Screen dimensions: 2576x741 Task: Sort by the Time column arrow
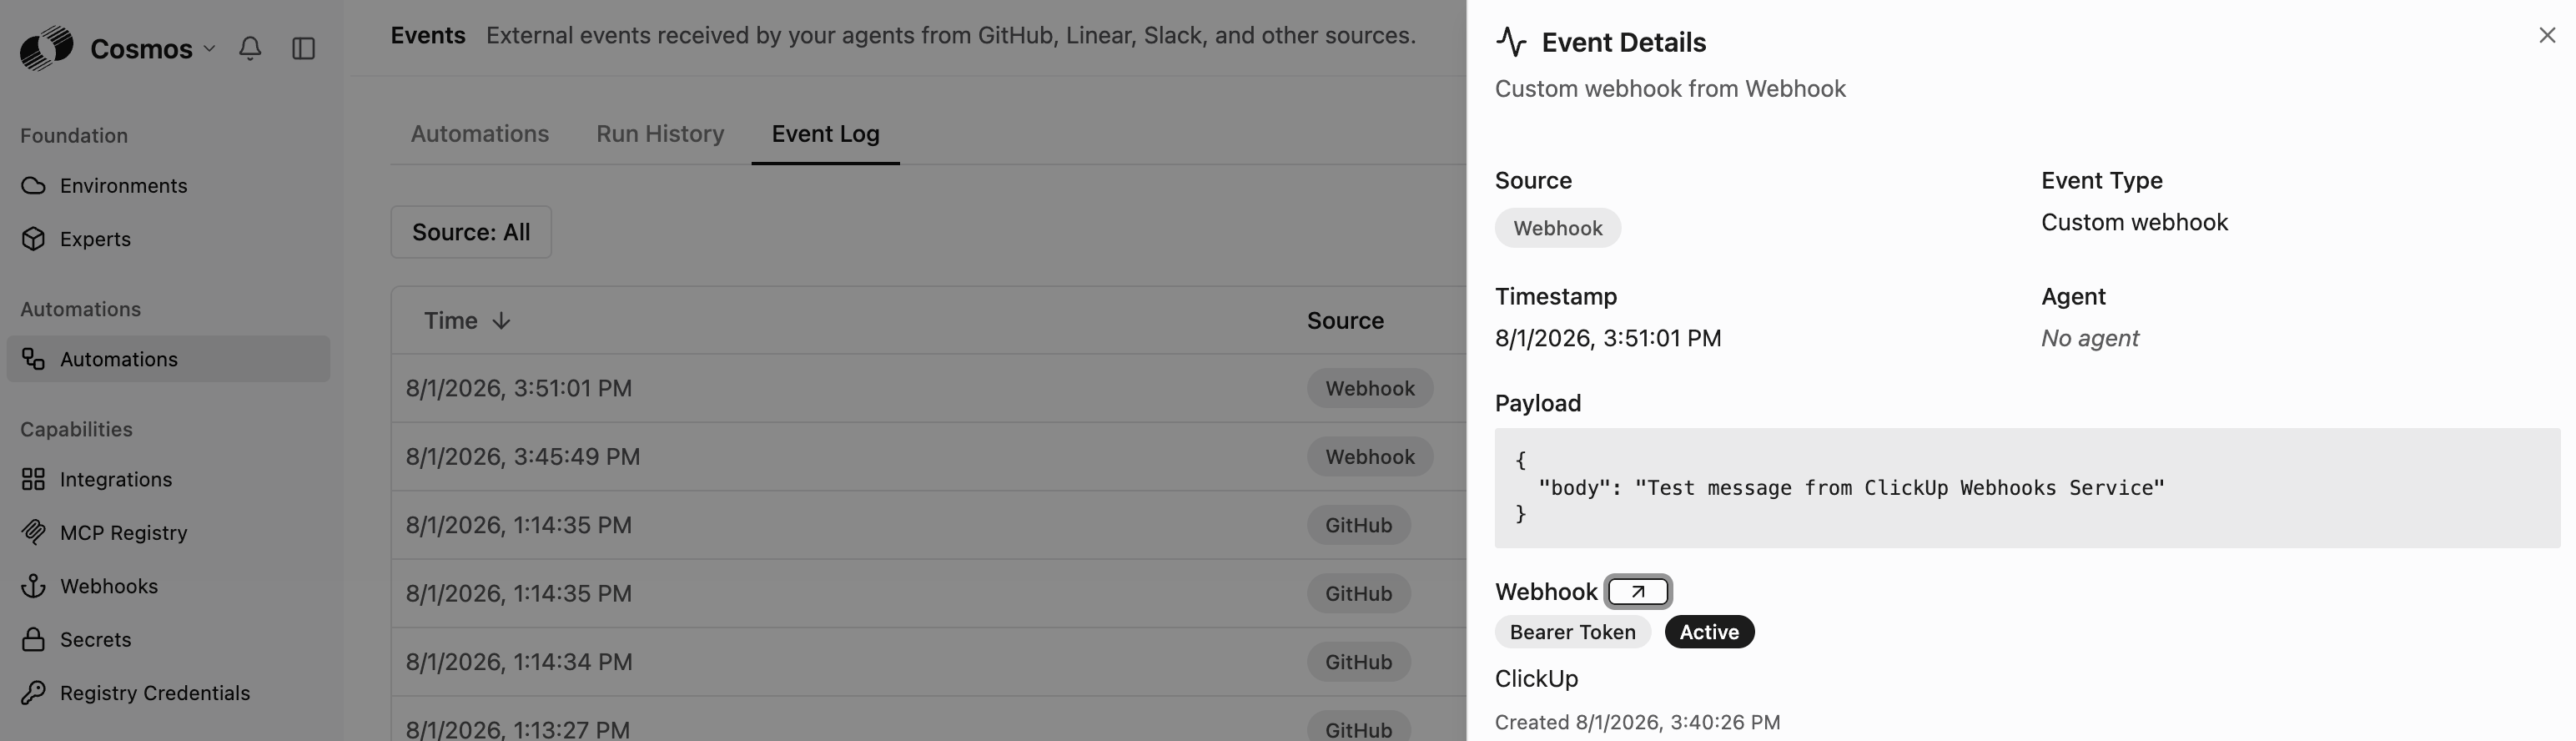coord(501,320)
